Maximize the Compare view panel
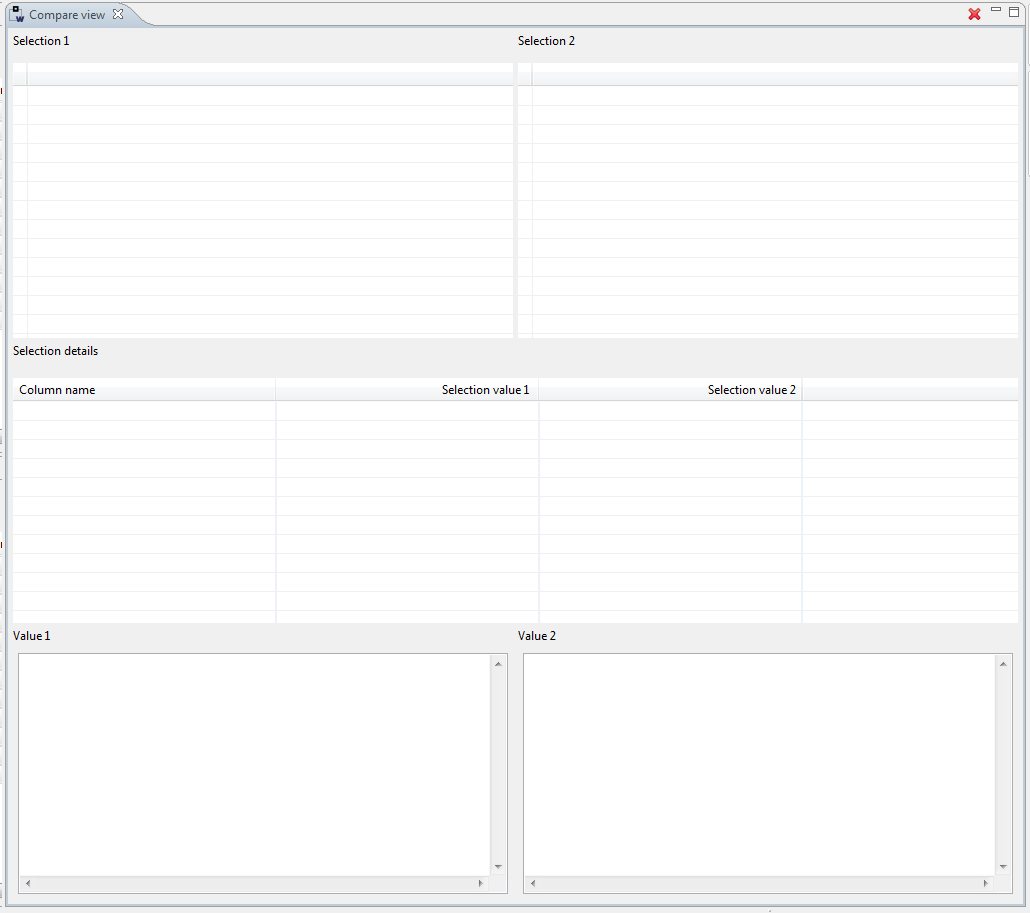The height and width of the screenshot is (913, 1030). [x=1014, y=12]
